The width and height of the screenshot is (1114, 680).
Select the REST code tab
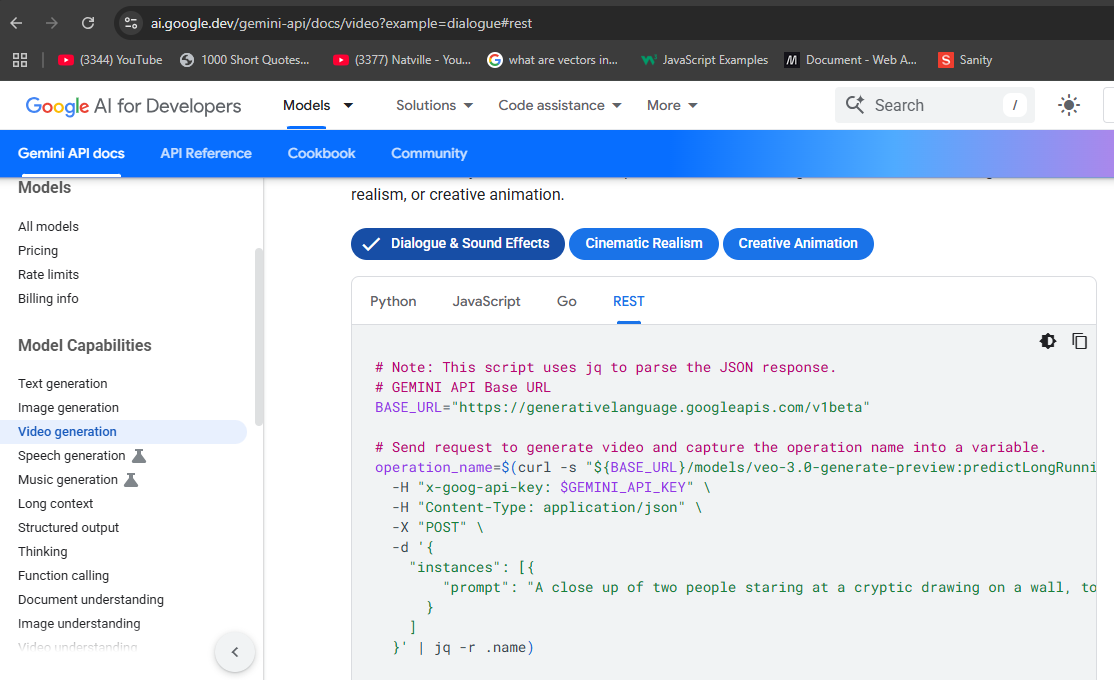[x=629, y=301]
